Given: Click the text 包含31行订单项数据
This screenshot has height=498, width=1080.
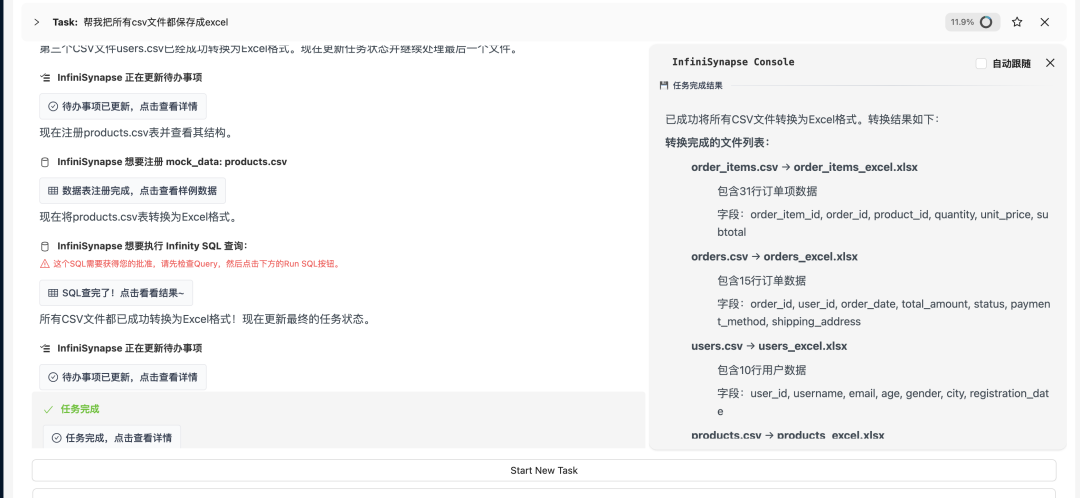Looking at the screenshot, I should click(x=767, y=191).
